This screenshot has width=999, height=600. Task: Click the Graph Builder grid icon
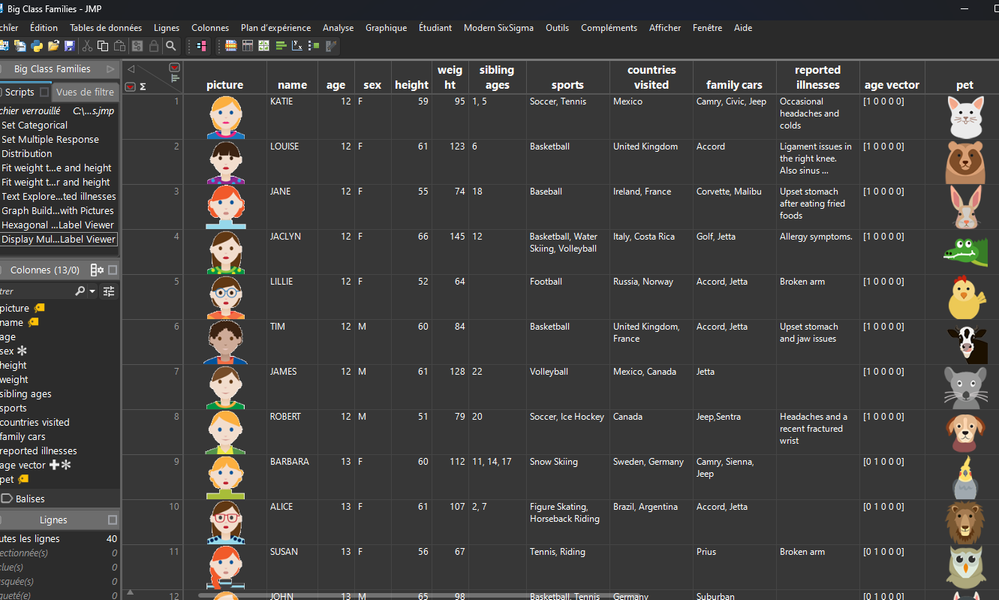(264, 46)
